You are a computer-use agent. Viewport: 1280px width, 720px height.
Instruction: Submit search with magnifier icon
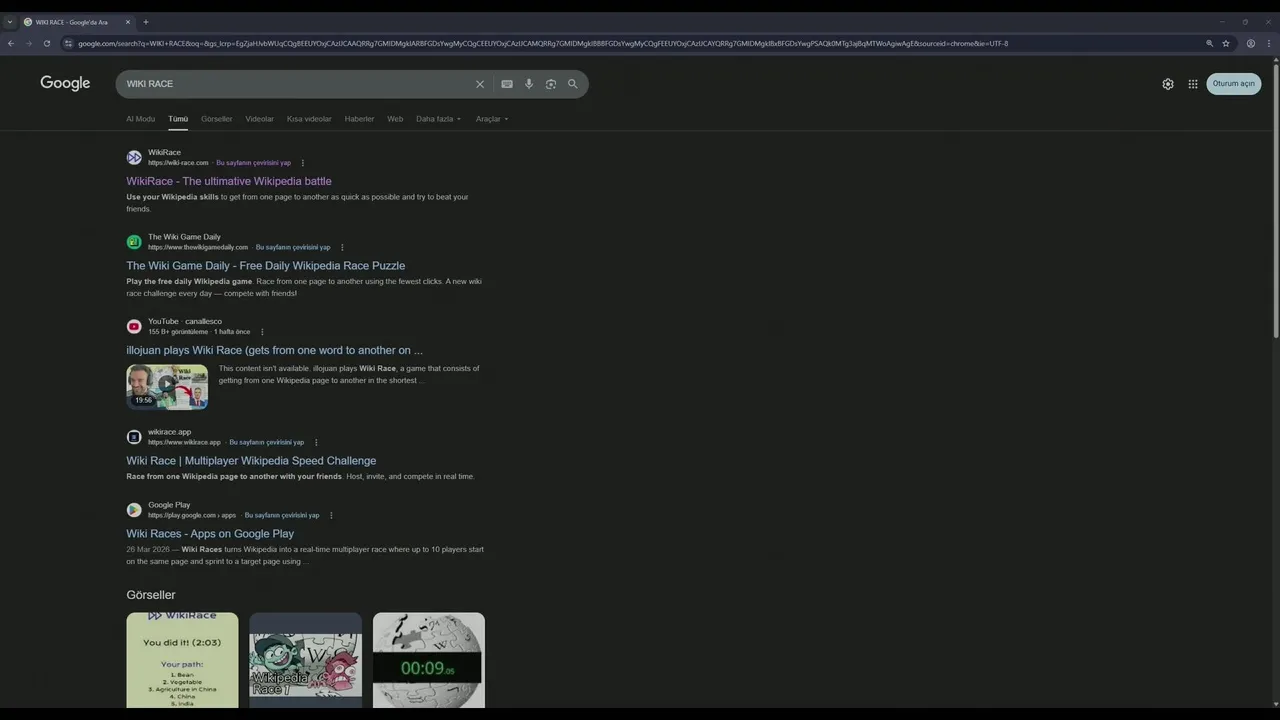(573, 84)
